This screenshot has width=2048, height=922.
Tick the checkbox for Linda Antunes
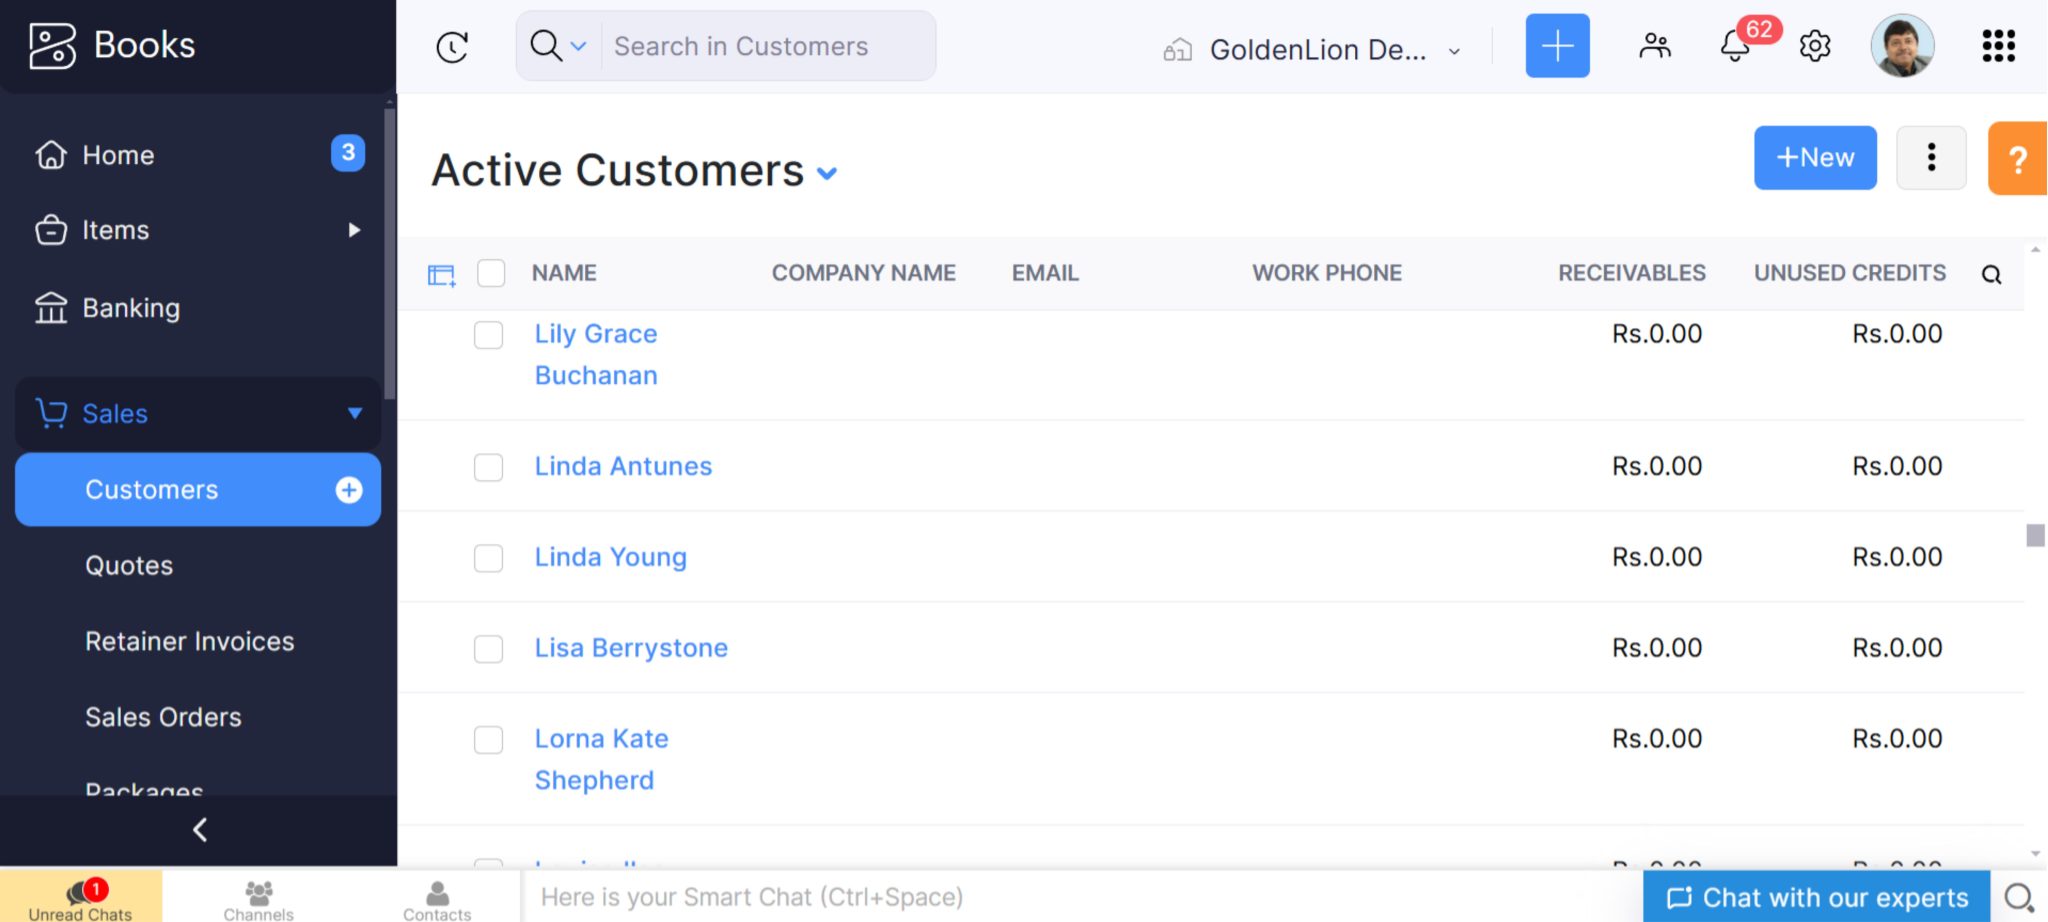click(x=488, y=467)
